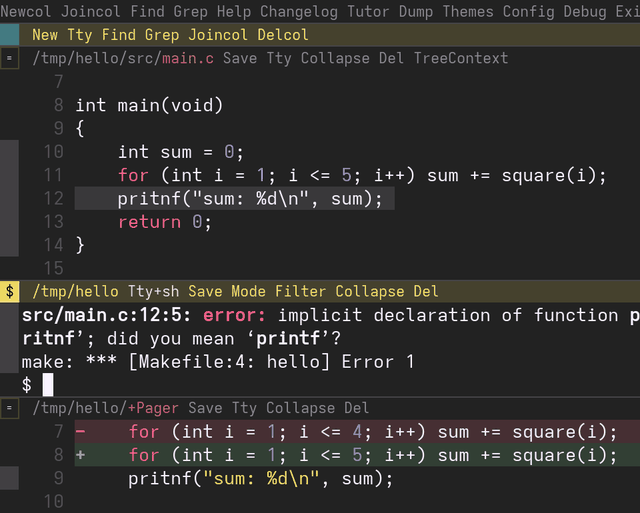Viewport: 640px width, 513px height.
Task: Collapse the +Pager window
Action: pyautogui.click(x=300, y=408)
